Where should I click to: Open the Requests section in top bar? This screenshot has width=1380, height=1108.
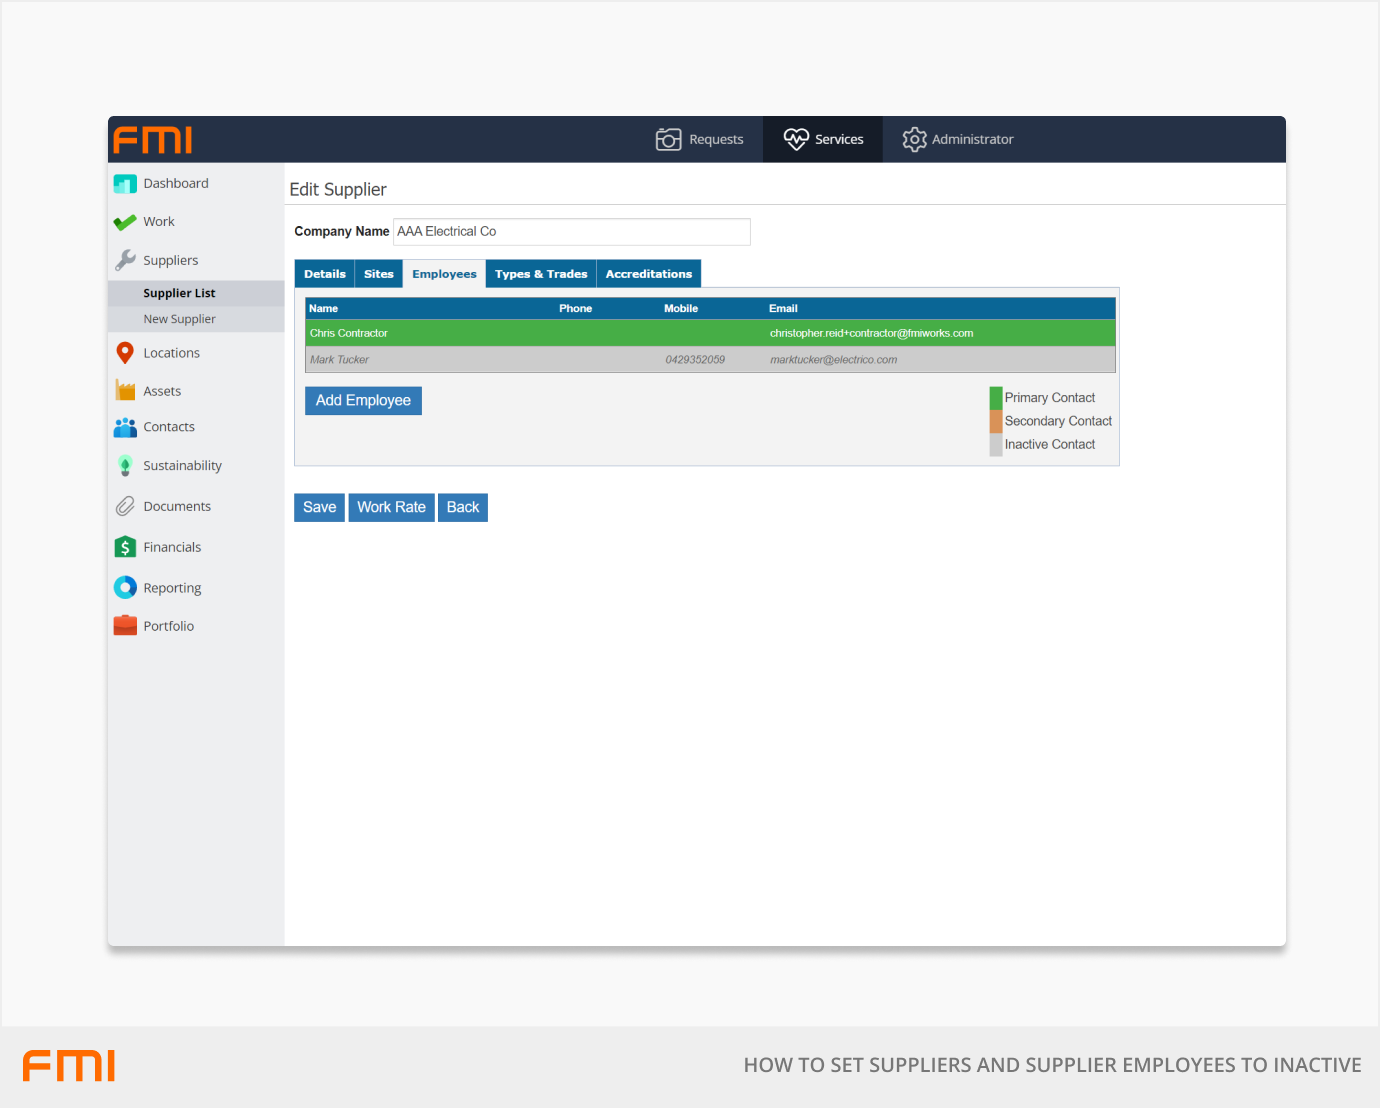(700, 140)
